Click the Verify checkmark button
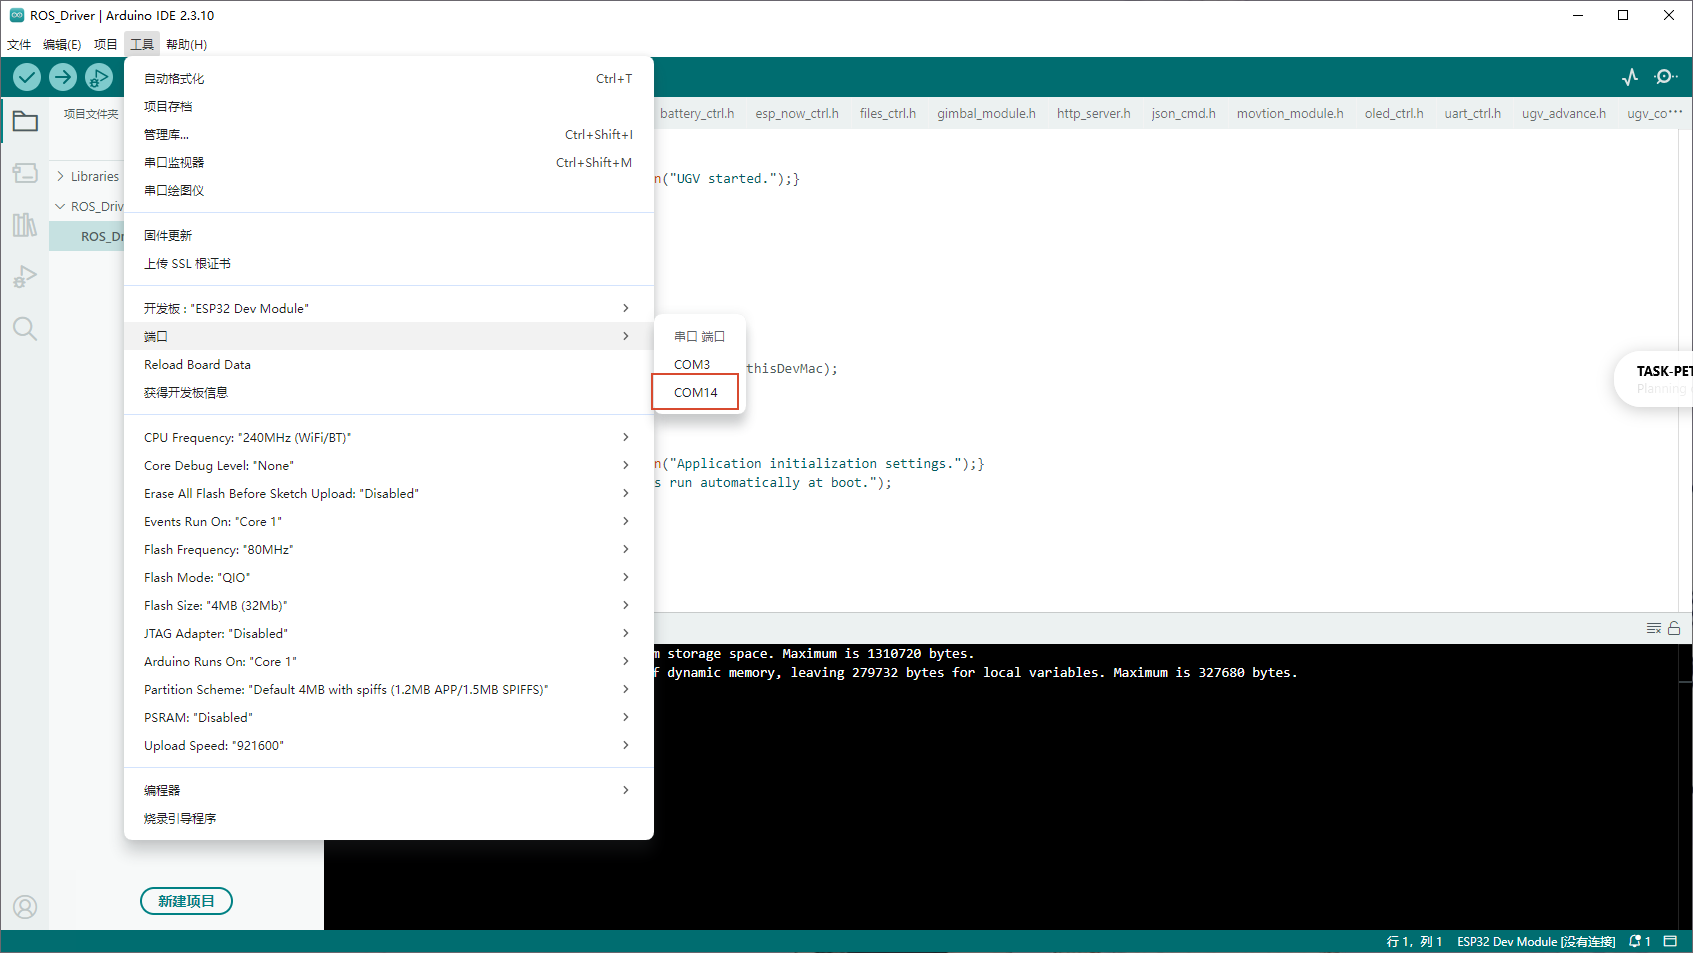Image resolution: width=1693 pixels, height=953 pixels. point(27,77)
